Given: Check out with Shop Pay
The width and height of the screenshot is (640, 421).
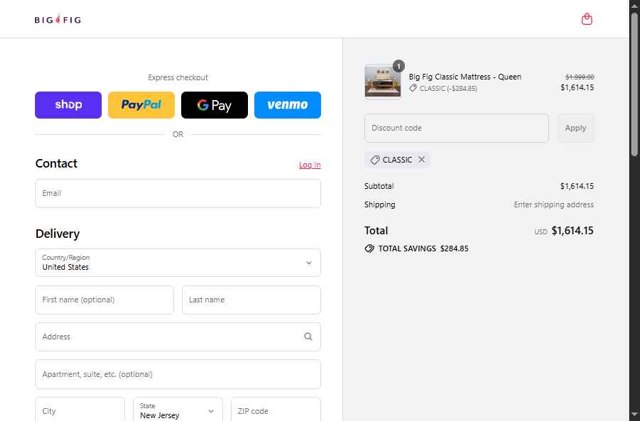Looking at the screenshot, I should [68, 105].
